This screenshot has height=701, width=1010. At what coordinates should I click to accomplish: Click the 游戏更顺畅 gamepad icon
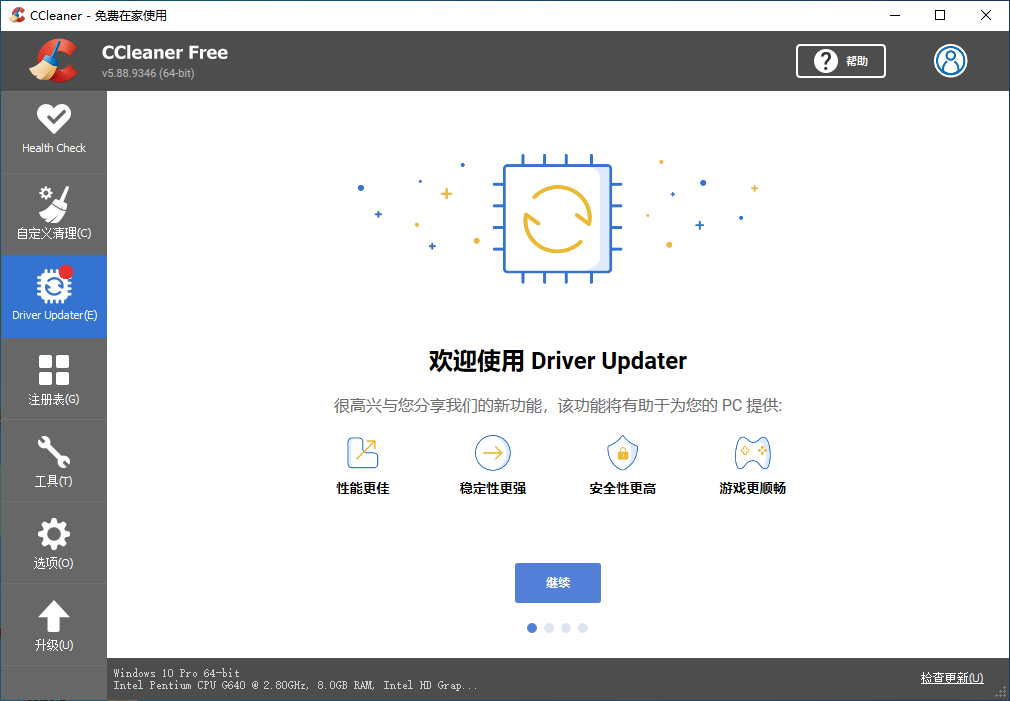click(x=752, y=452)
